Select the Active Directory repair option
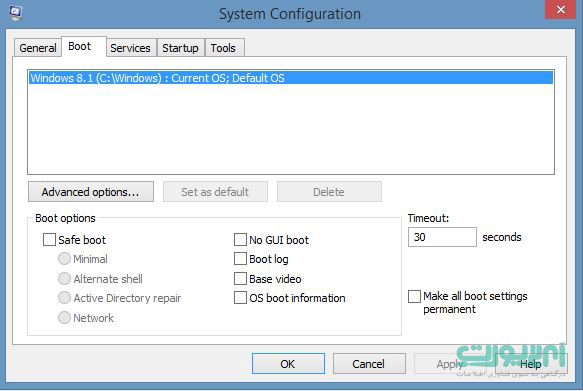 click(x=64, y=298)
